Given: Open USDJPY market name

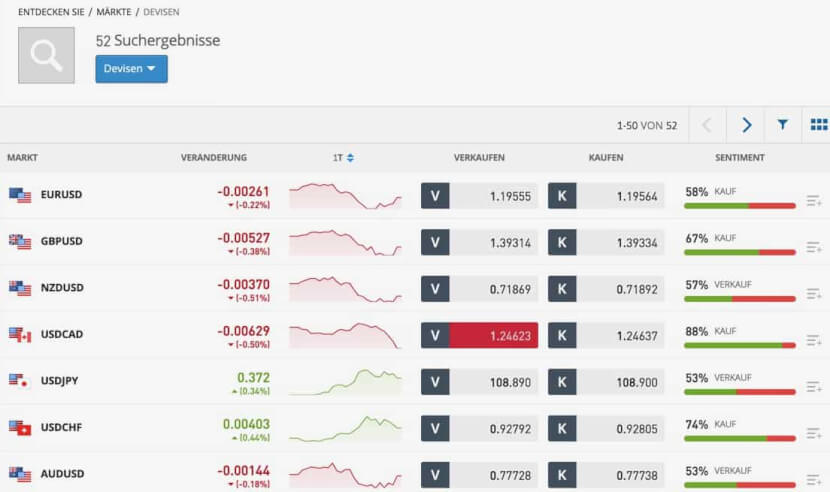Looking at the screenshot, I should pos(59,381).
